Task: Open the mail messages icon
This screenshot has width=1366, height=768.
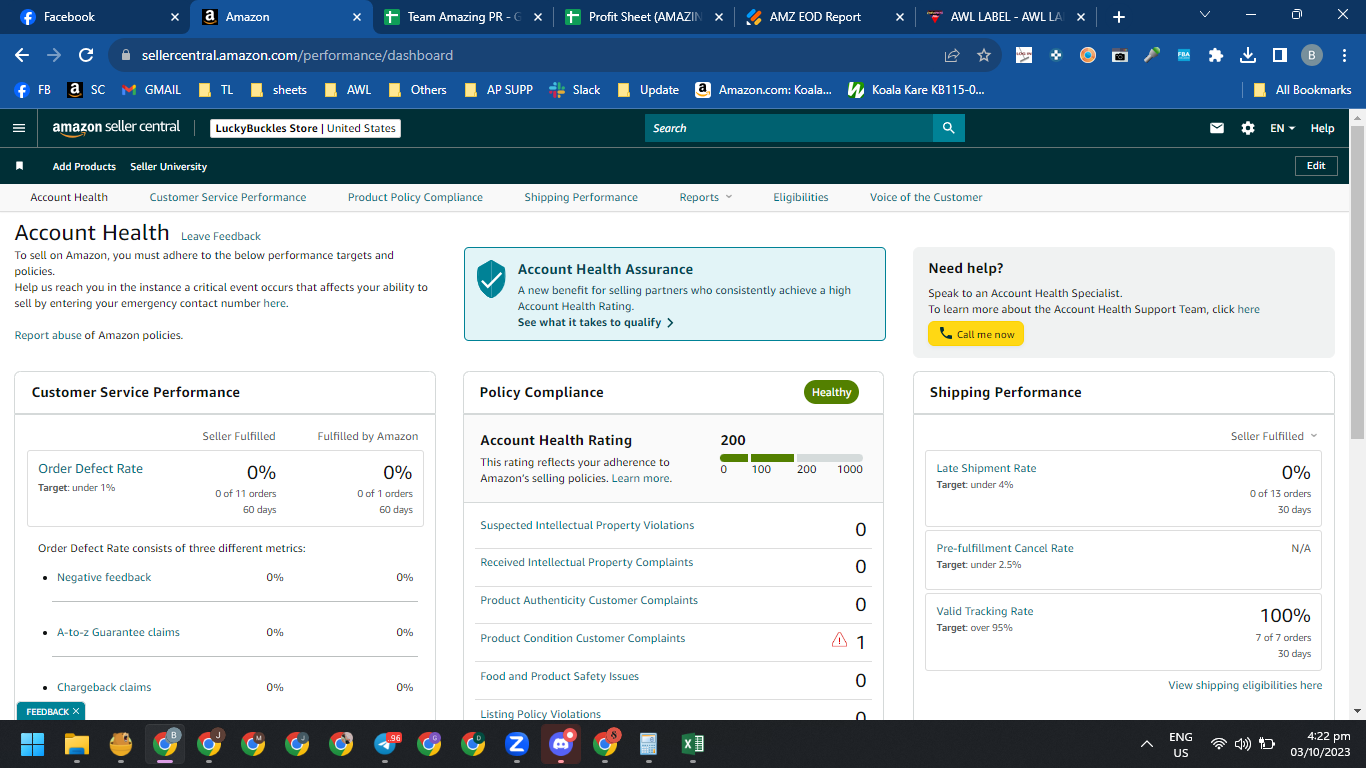Action: 1217,128
